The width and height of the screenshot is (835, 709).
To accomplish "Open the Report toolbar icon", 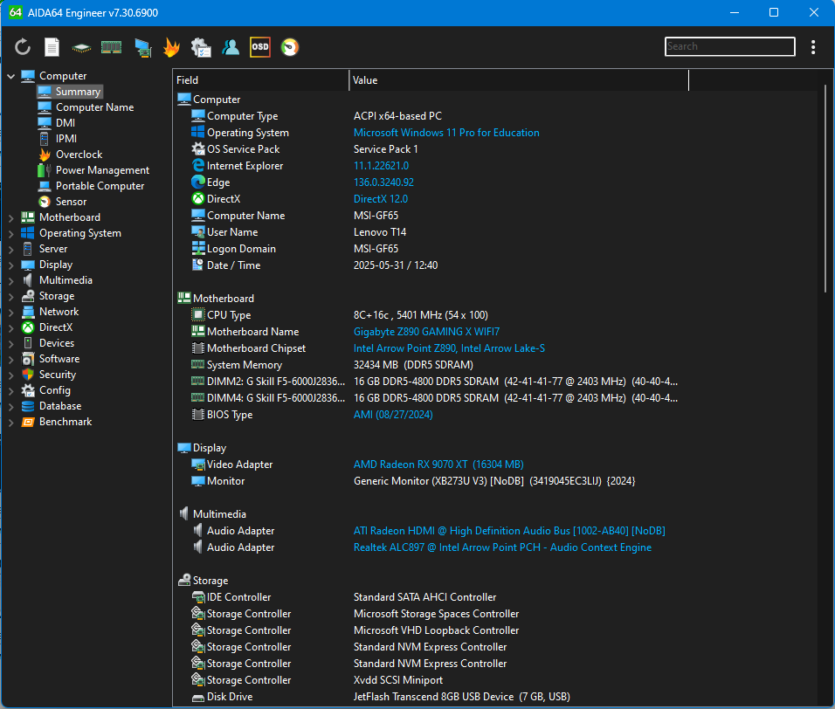I will point(52,47).
